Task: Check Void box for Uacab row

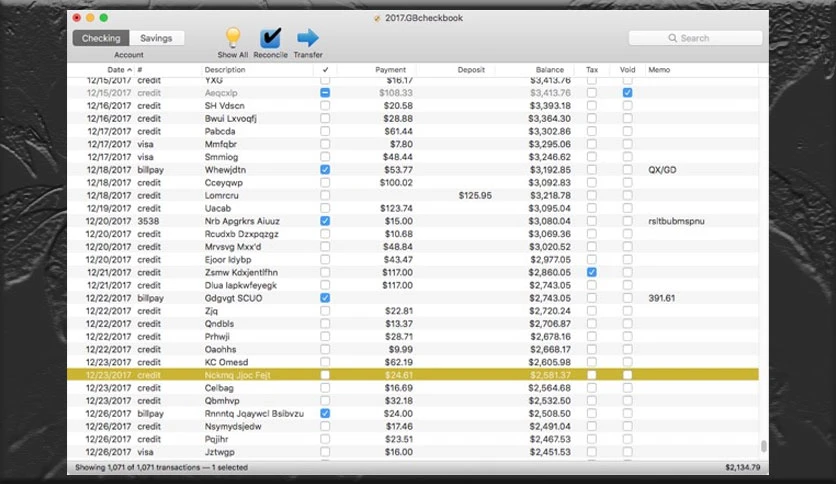Action: (628, 208)
